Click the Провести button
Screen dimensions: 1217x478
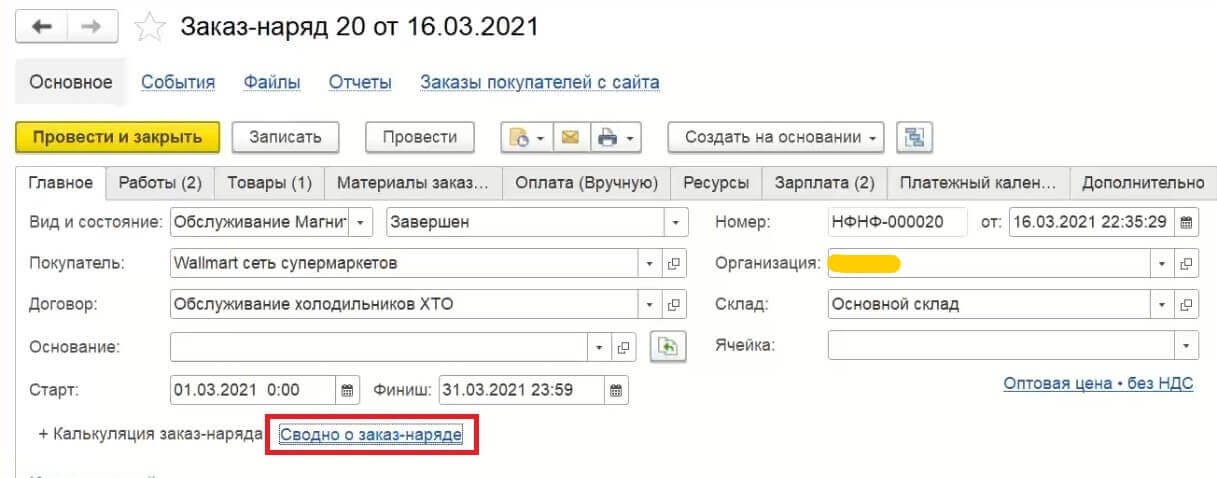coord(420,138)
